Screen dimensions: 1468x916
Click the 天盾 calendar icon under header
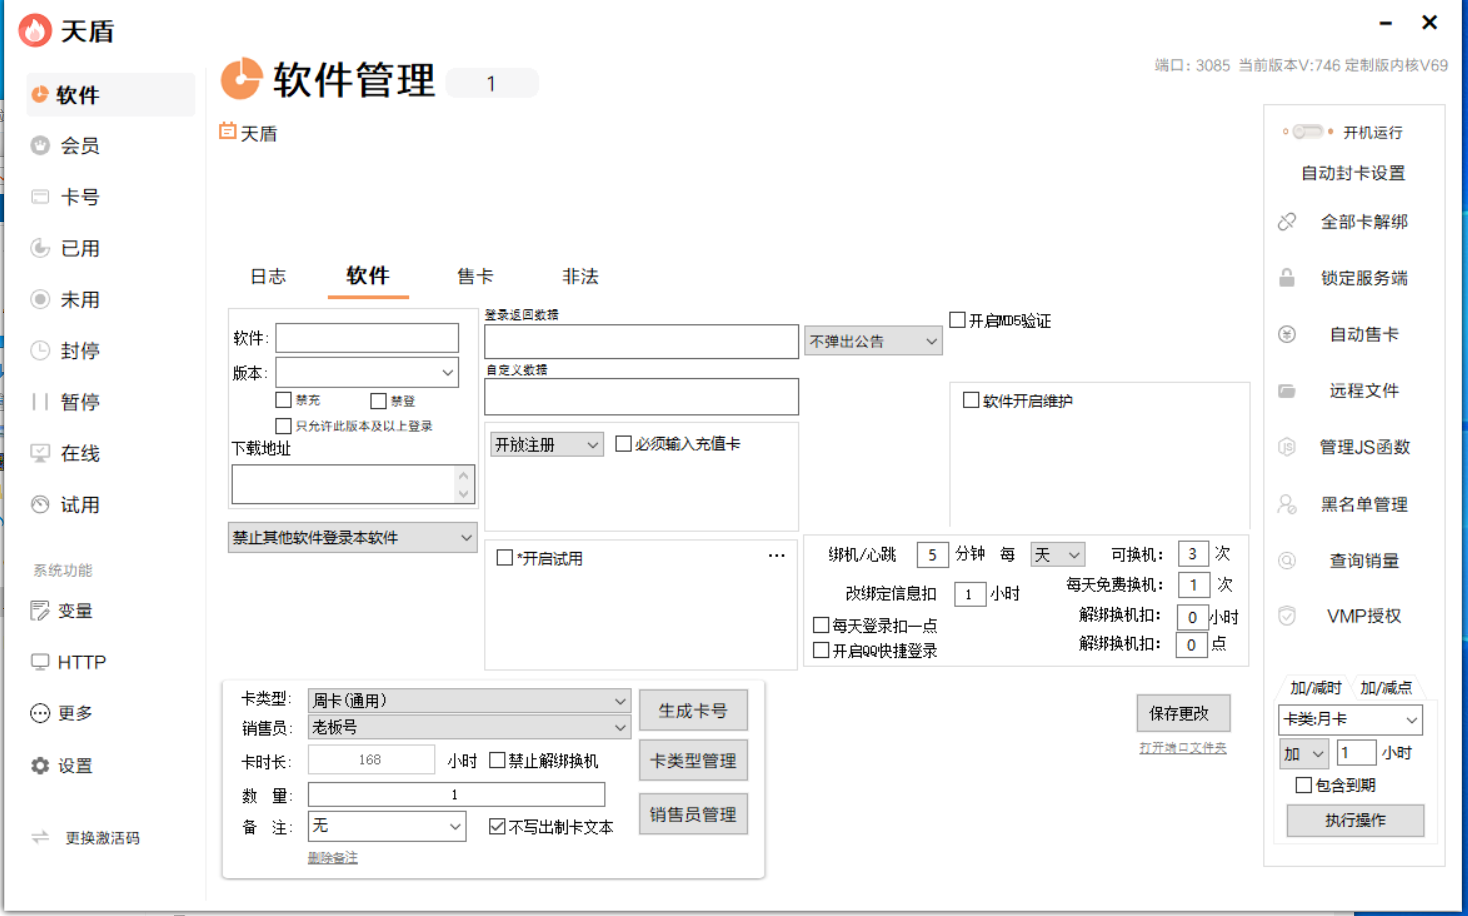point(228,131)
